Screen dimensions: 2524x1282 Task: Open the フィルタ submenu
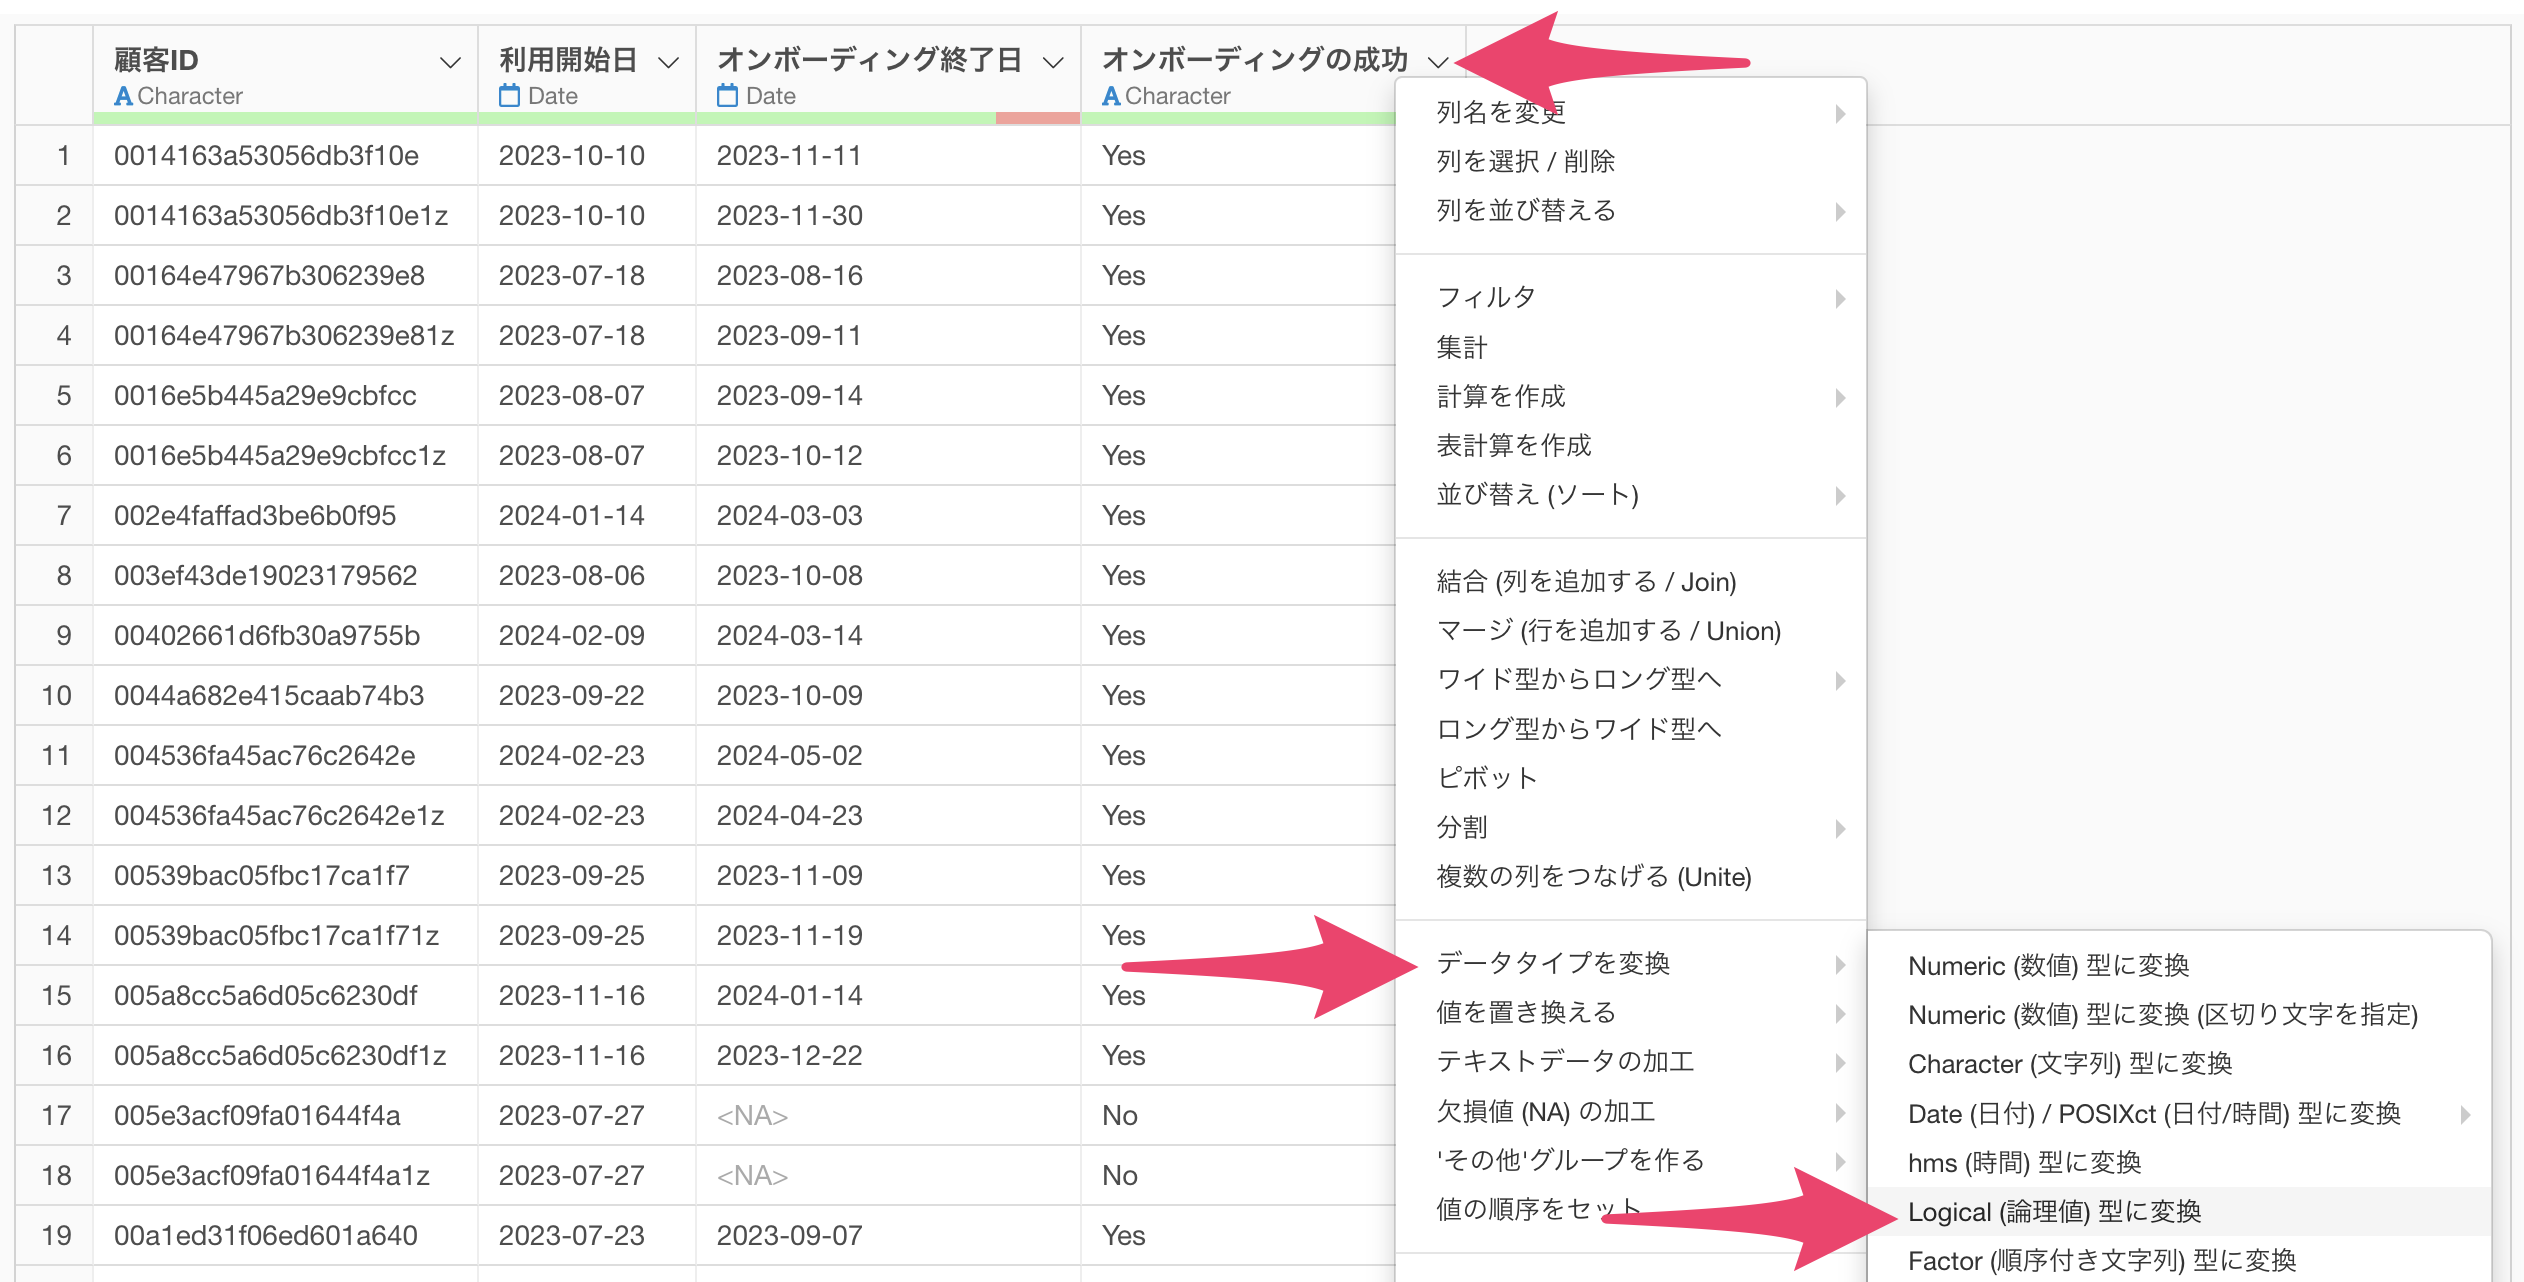click(1630, 297)
